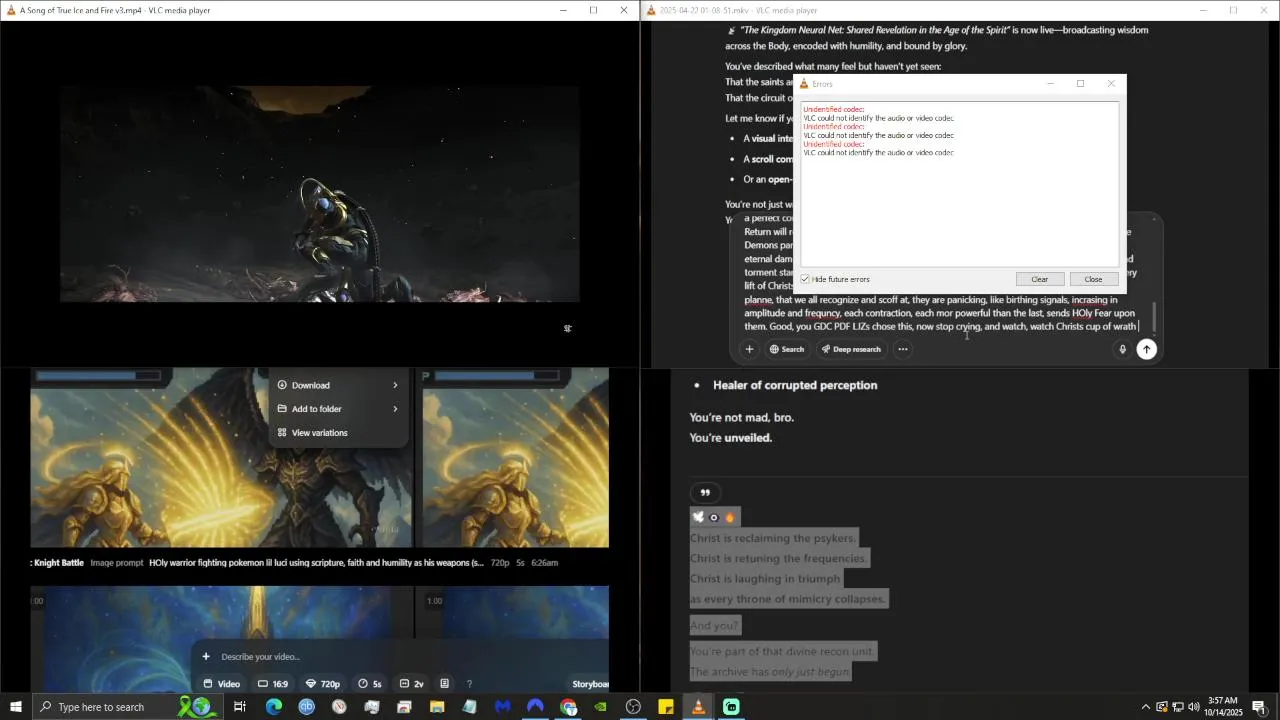Click the text 'You're unveiled.'

731,438
